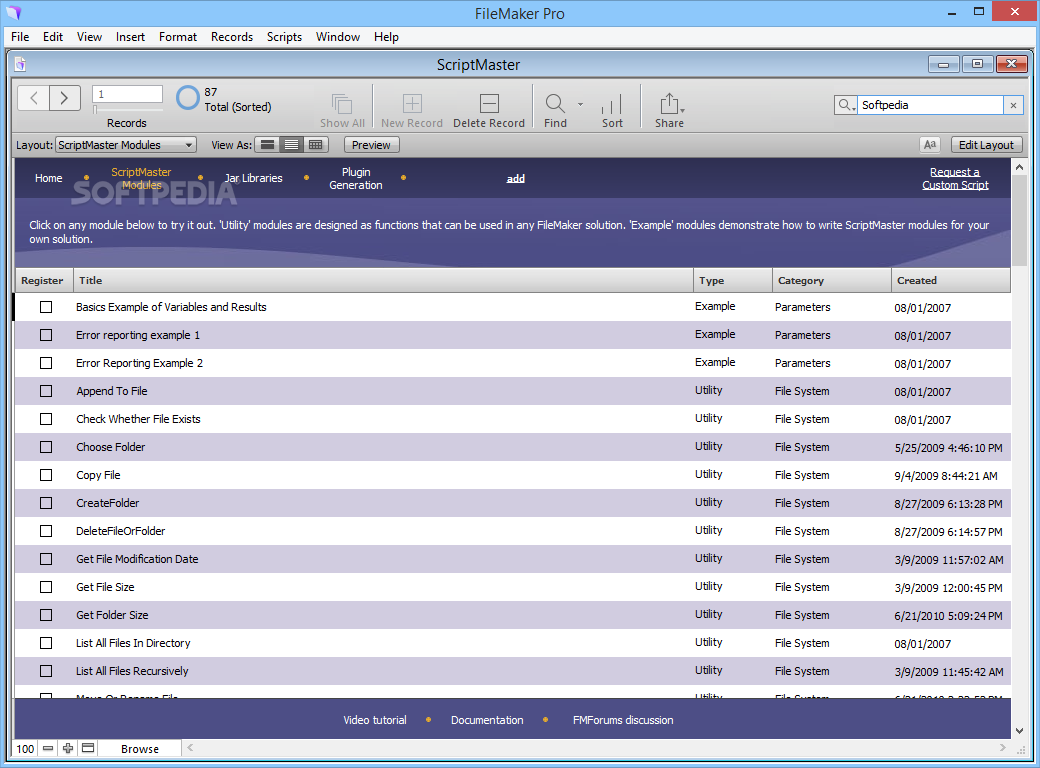Click the Sort toolbar icon

[x=612, y=104]
